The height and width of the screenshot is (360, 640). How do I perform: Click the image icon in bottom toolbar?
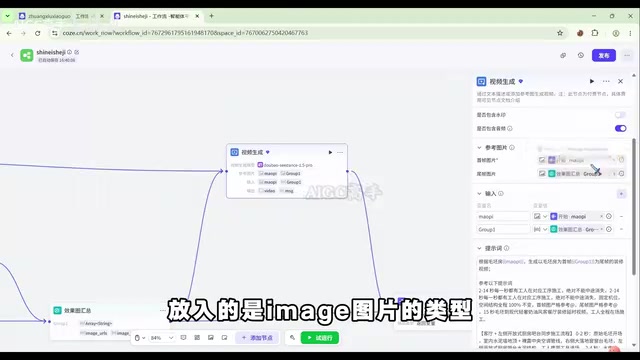click(x=211, y=338)
